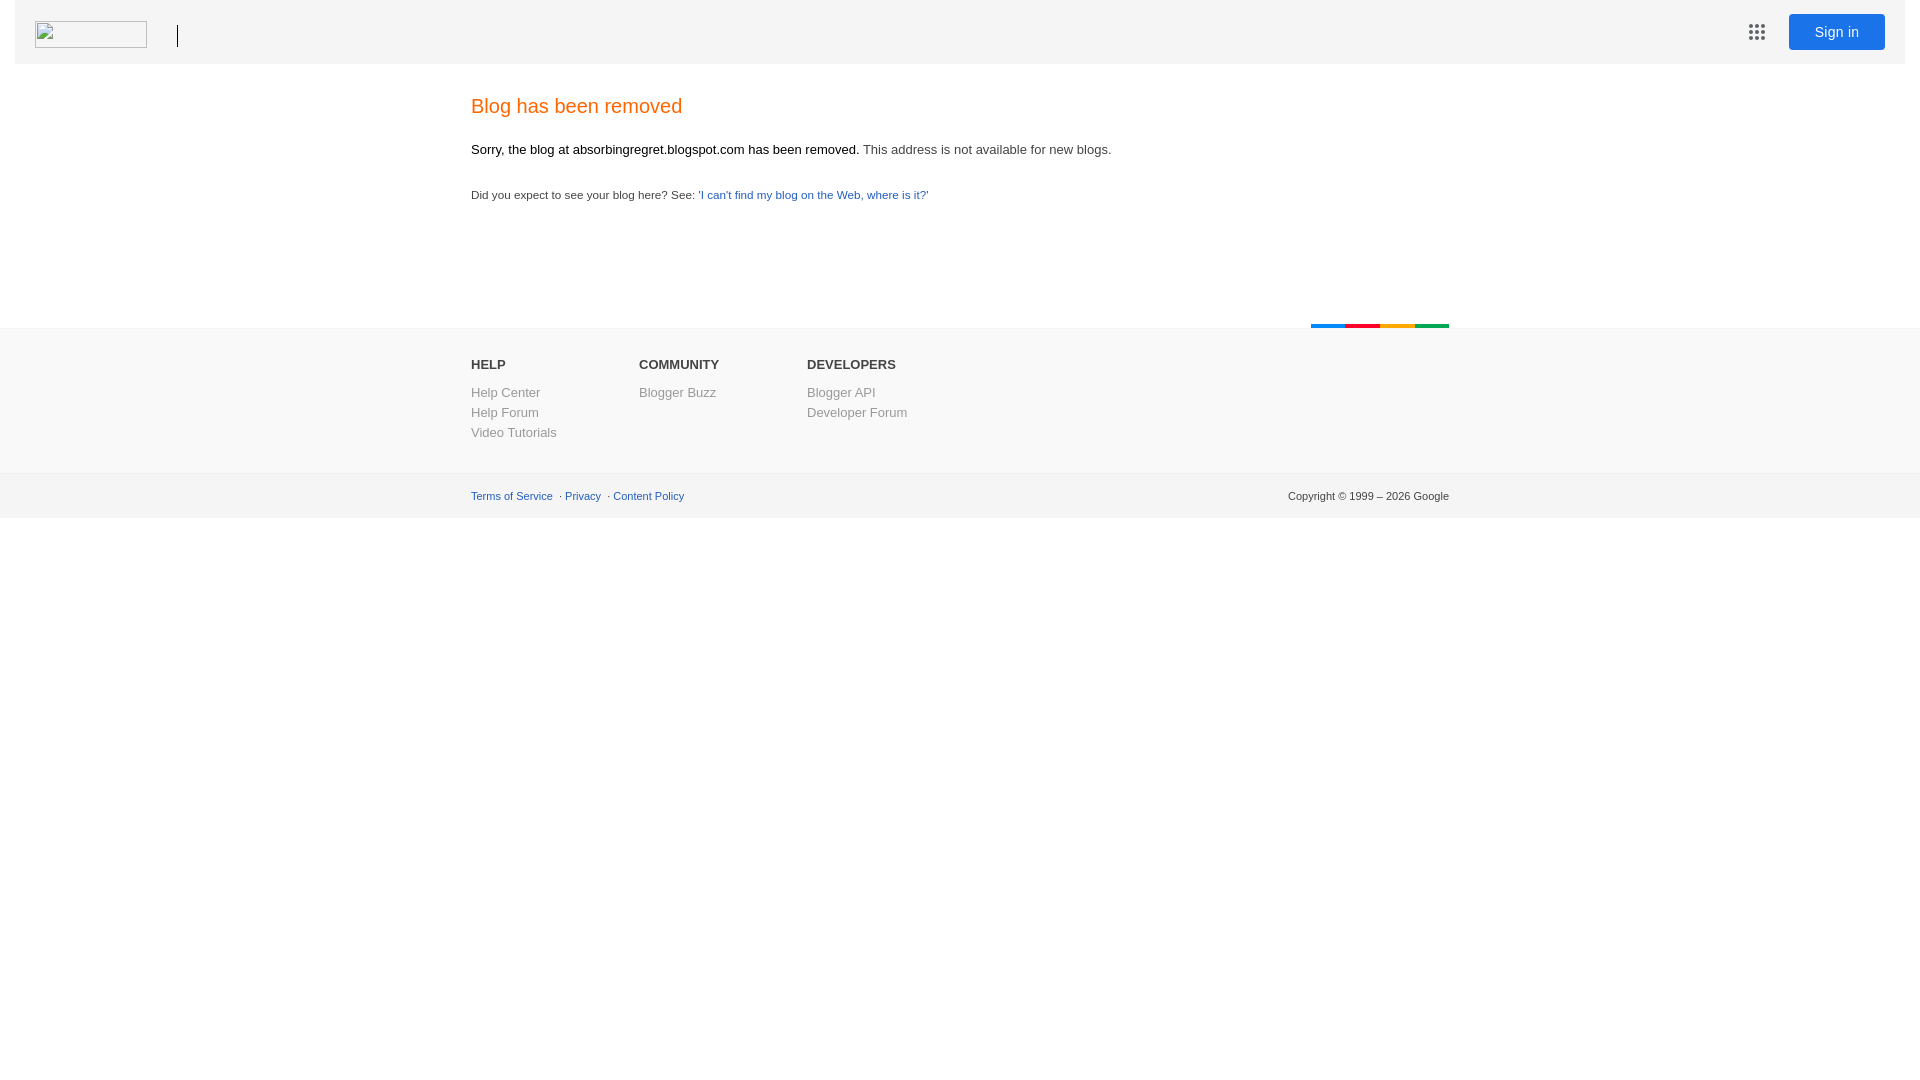The image size is (1920, 1080).
Task: Open the Terms of Service link
Action: 511,496
